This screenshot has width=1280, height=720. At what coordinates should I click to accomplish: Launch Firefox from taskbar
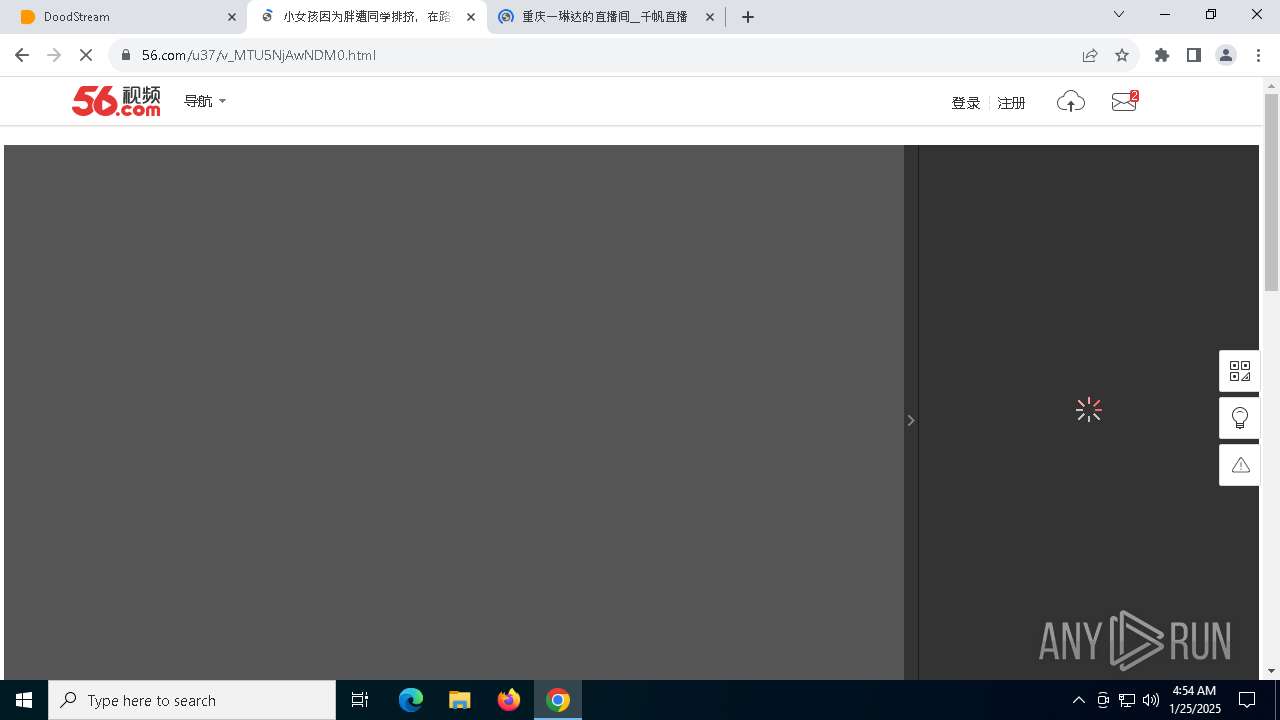(509, 700)
